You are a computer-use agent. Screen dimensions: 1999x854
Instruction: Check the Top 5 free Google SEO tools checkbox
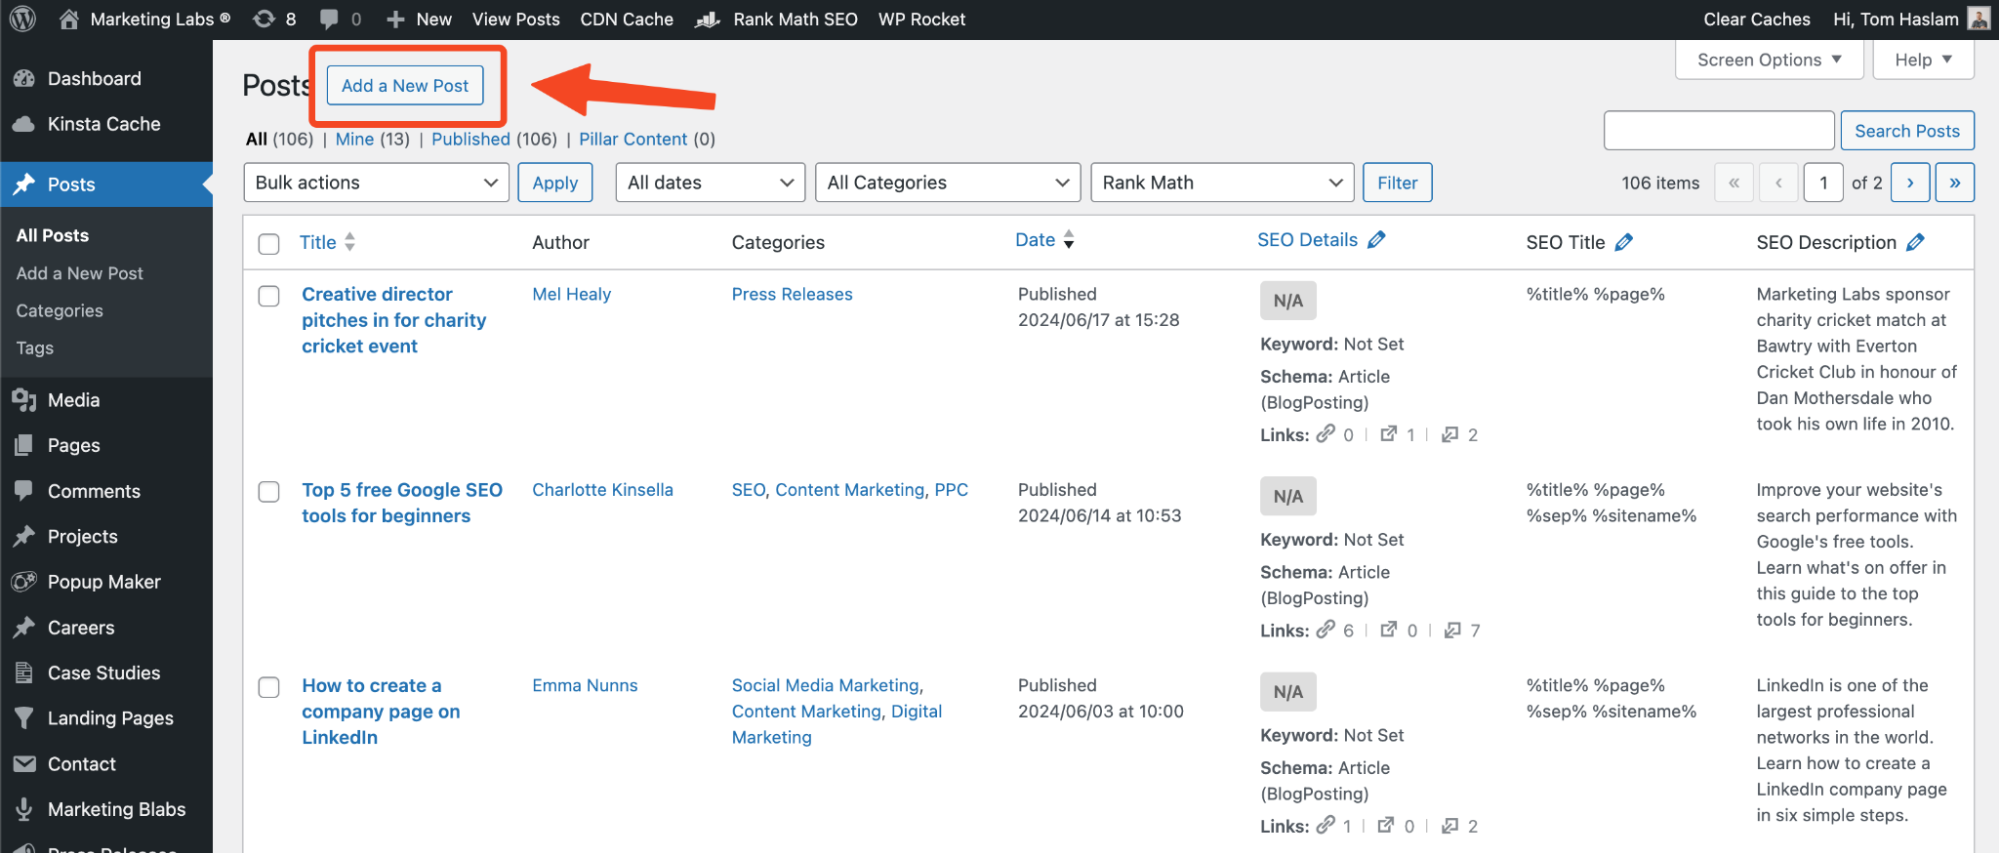(269, 492)
